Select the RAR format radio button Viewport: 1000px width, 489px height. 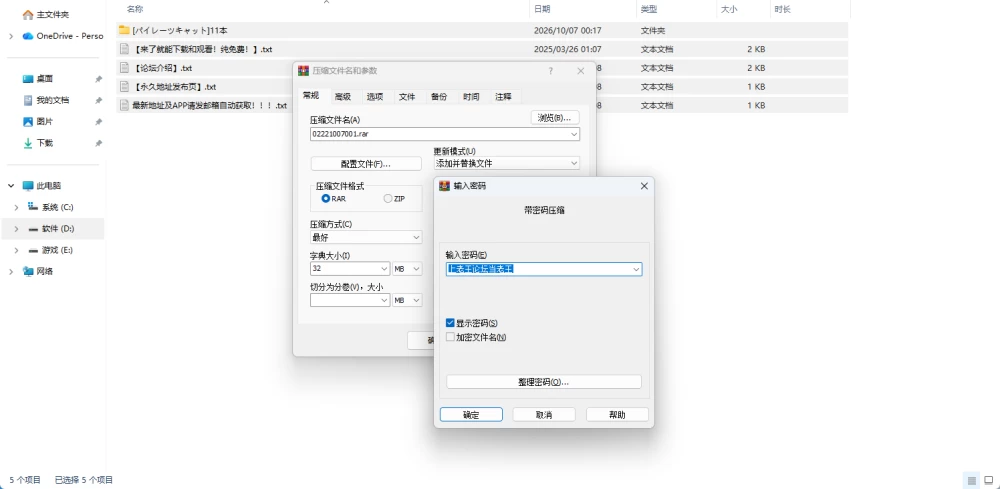pos(326,199)
